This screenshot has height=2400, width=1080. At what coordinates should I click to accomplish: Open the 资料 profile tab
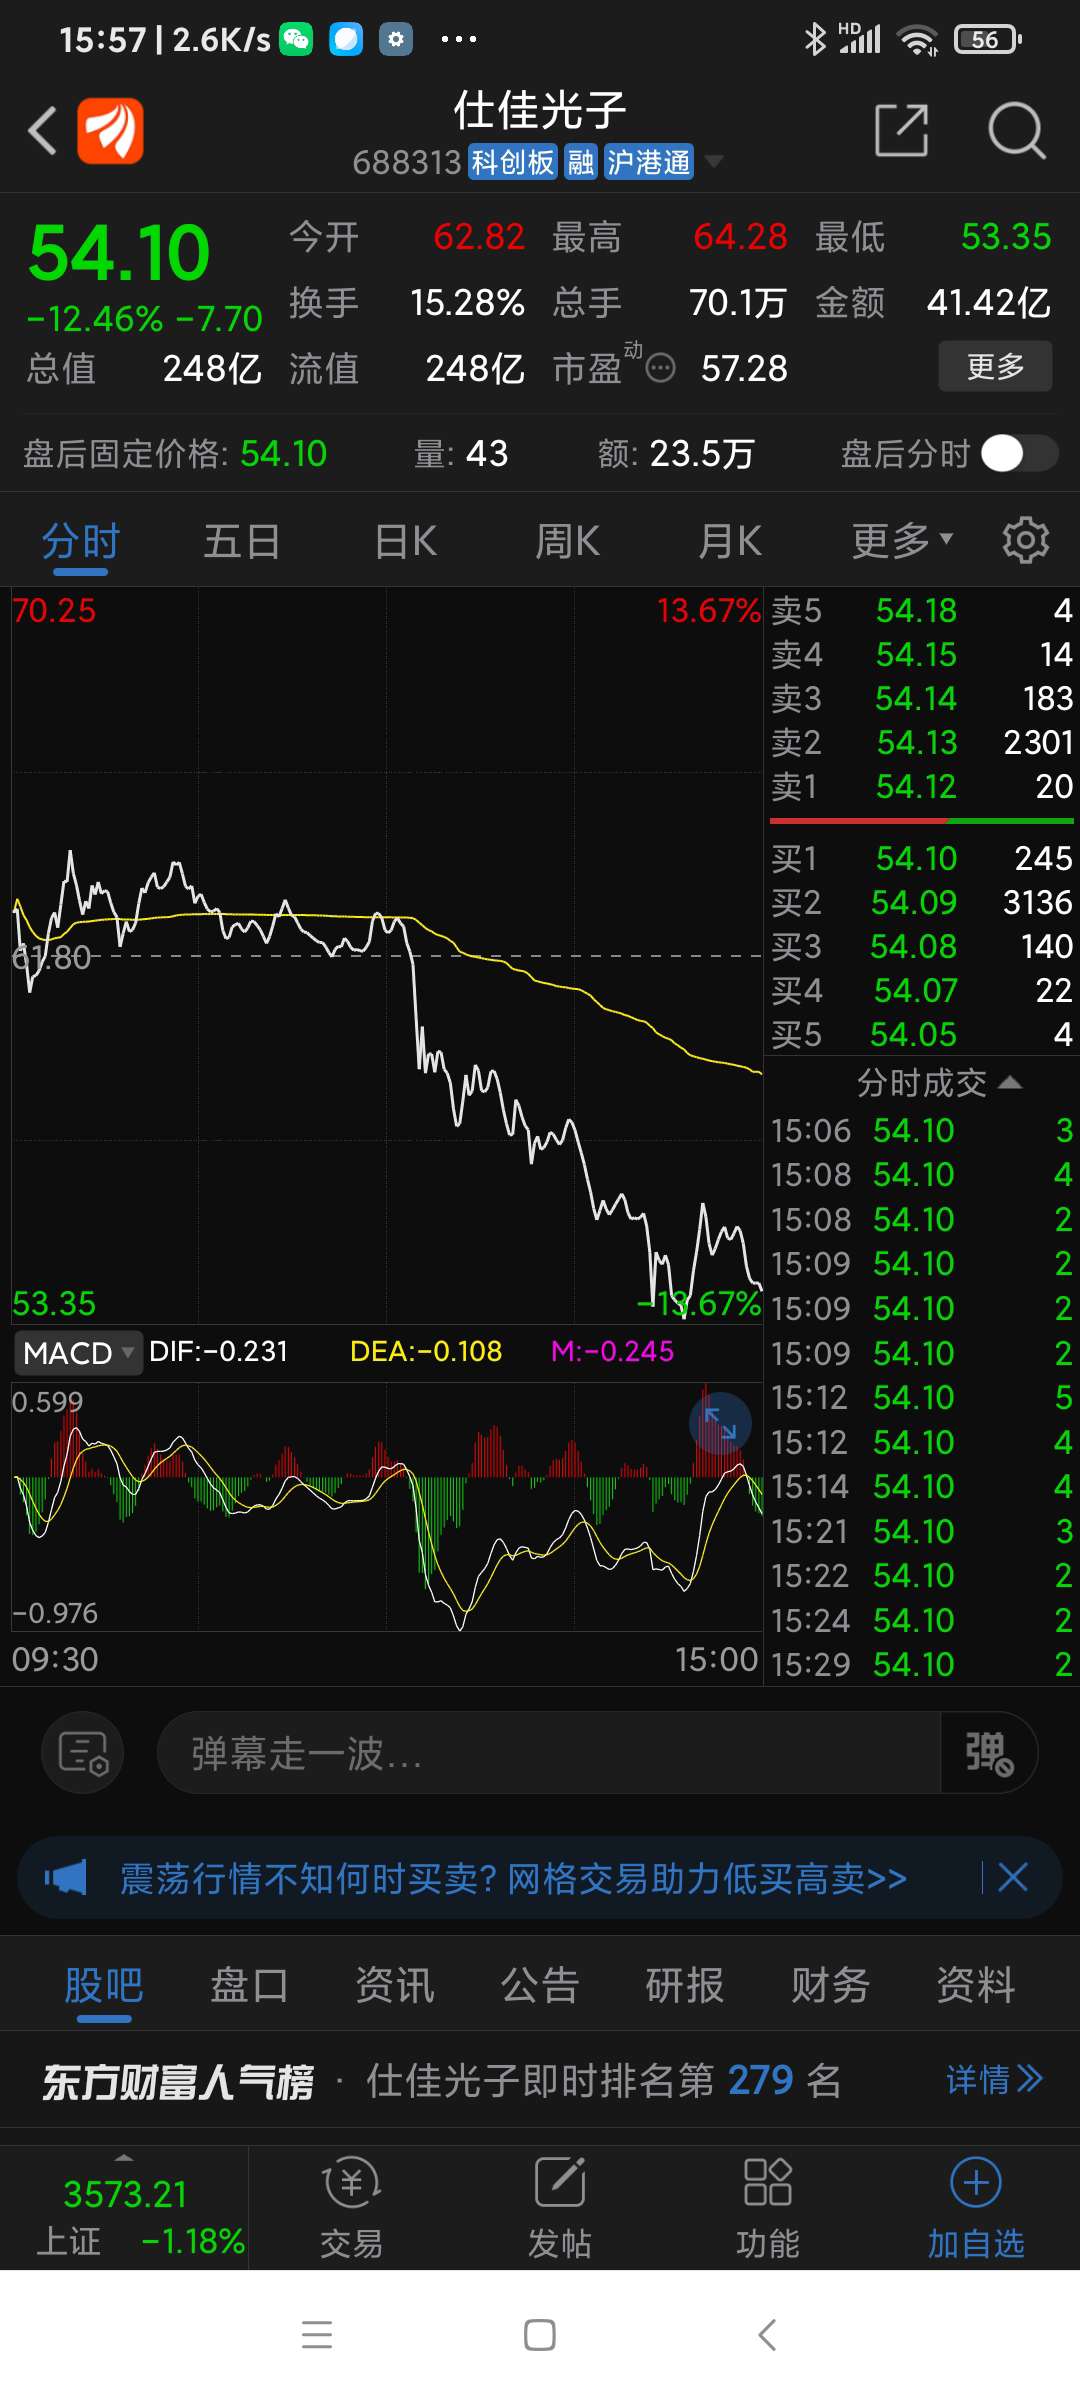point(976,1985)
